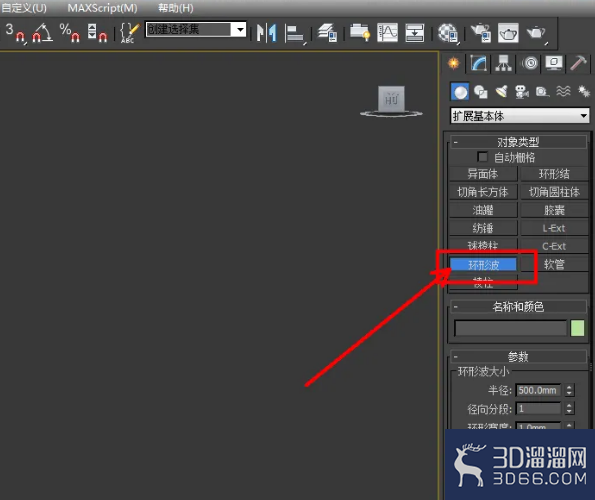Open Render Setup teapot icon
The width and height of the screenshot is (595, 500).
point(481,33)
